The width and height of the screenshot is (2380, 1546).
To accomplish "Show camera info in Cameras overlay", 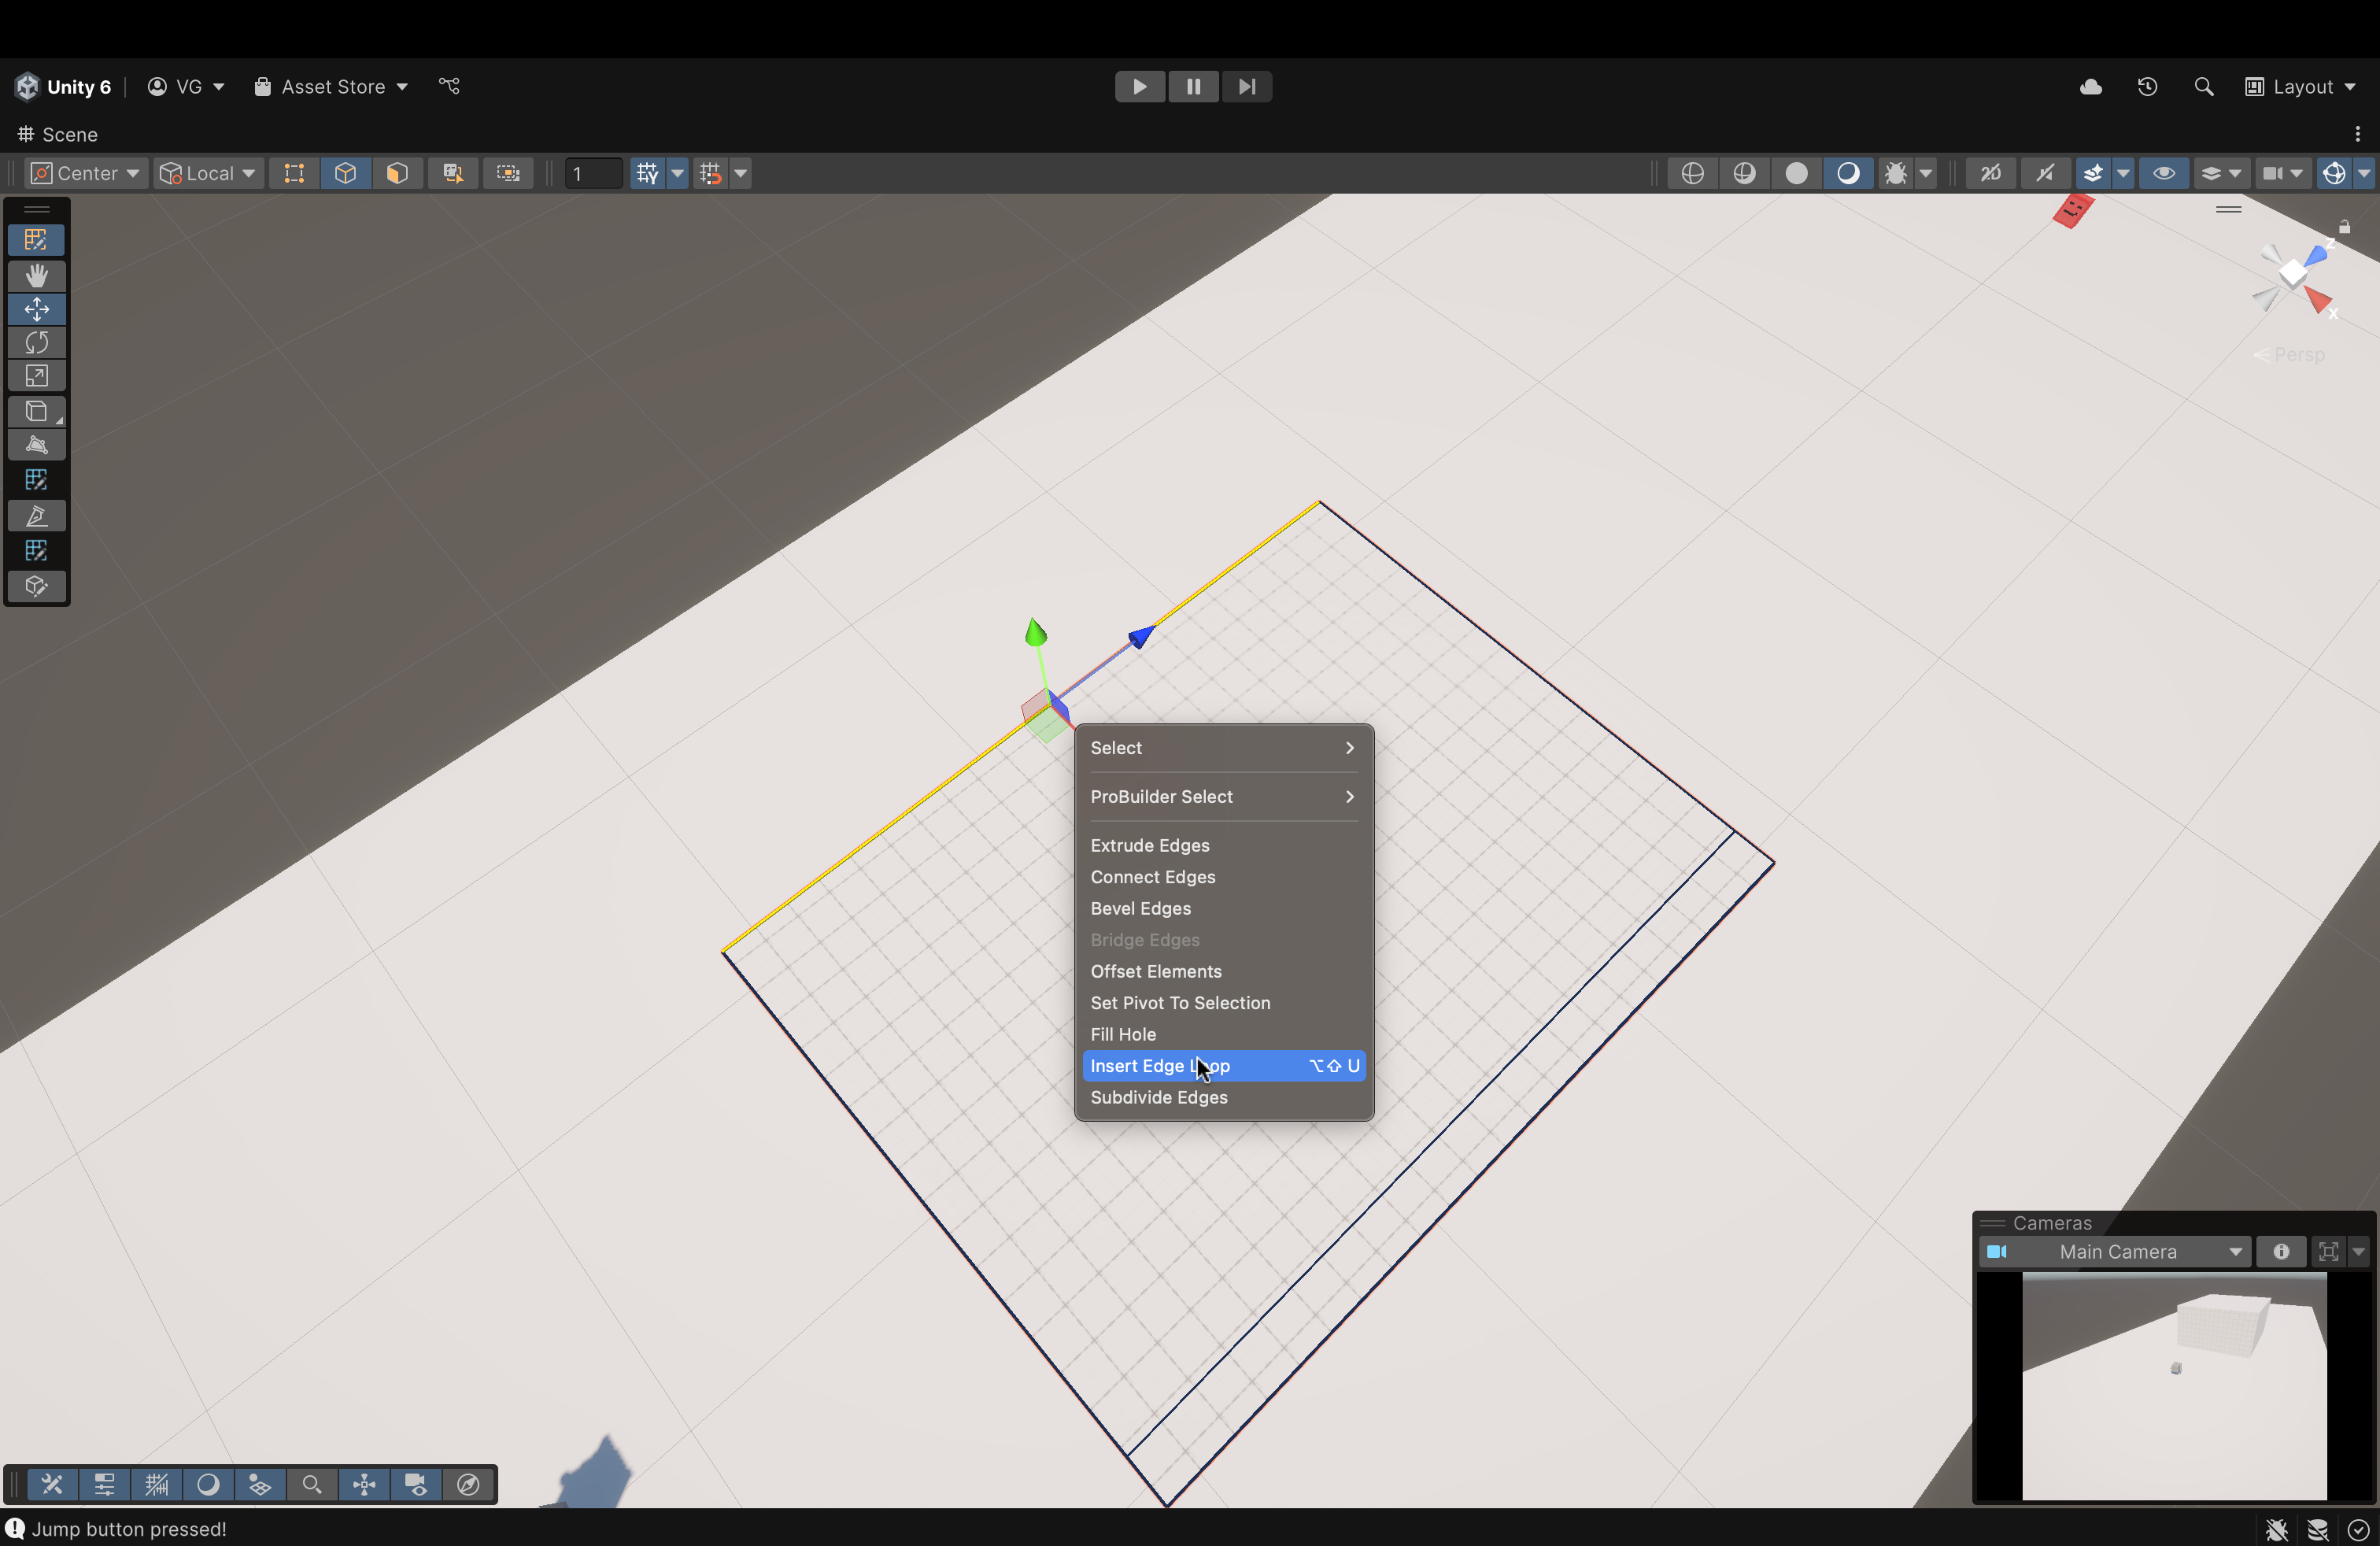I will [2281, 1252].
